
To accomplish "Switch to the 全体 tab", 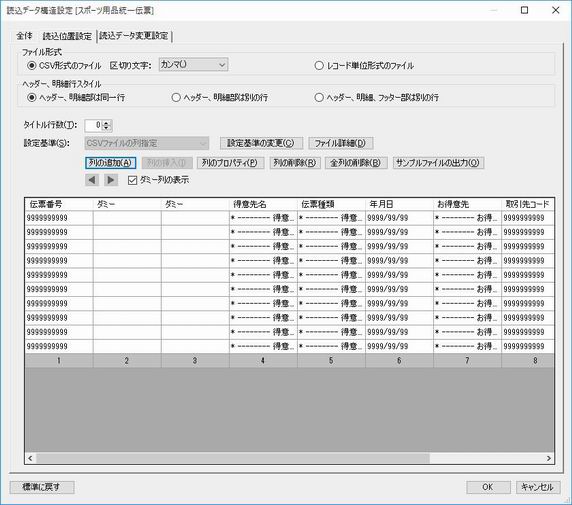I will [24, 36].
